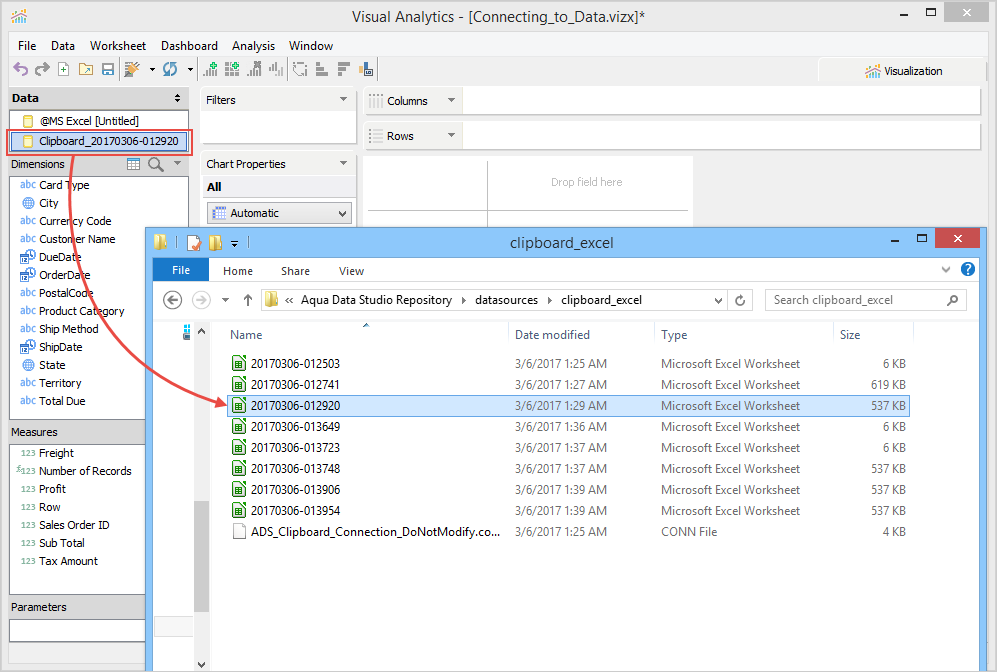The width and height of the screenshot is (997, 672).
Task: Click the magnifier search icon beside Dimensions
Action: point(156,164)
